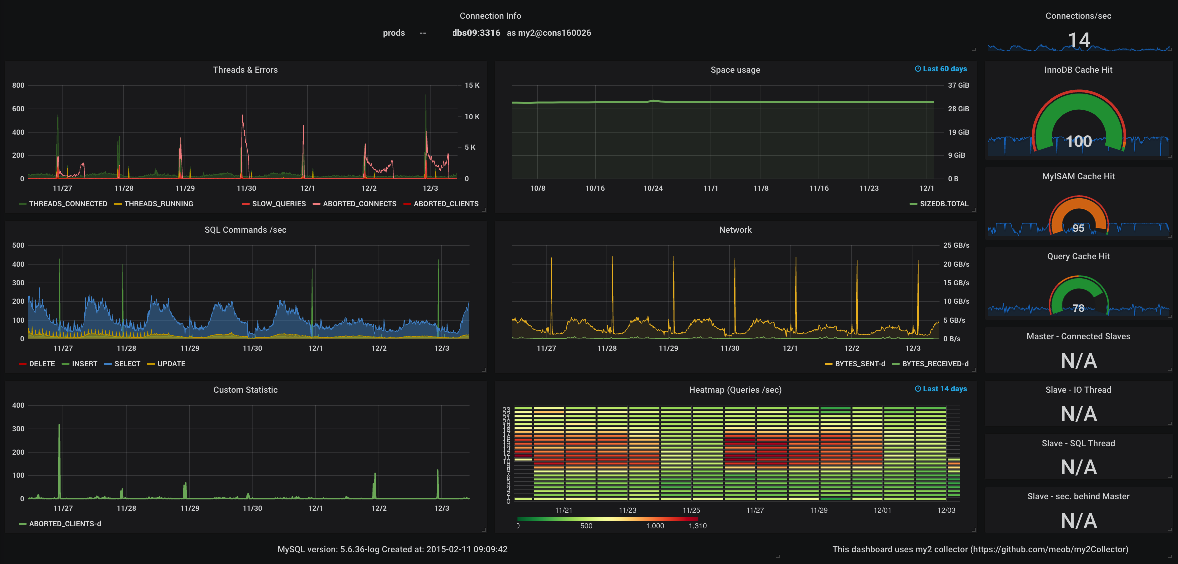
Task: Open Master - Connected Slaves title menu
Action: (1078, 336)
